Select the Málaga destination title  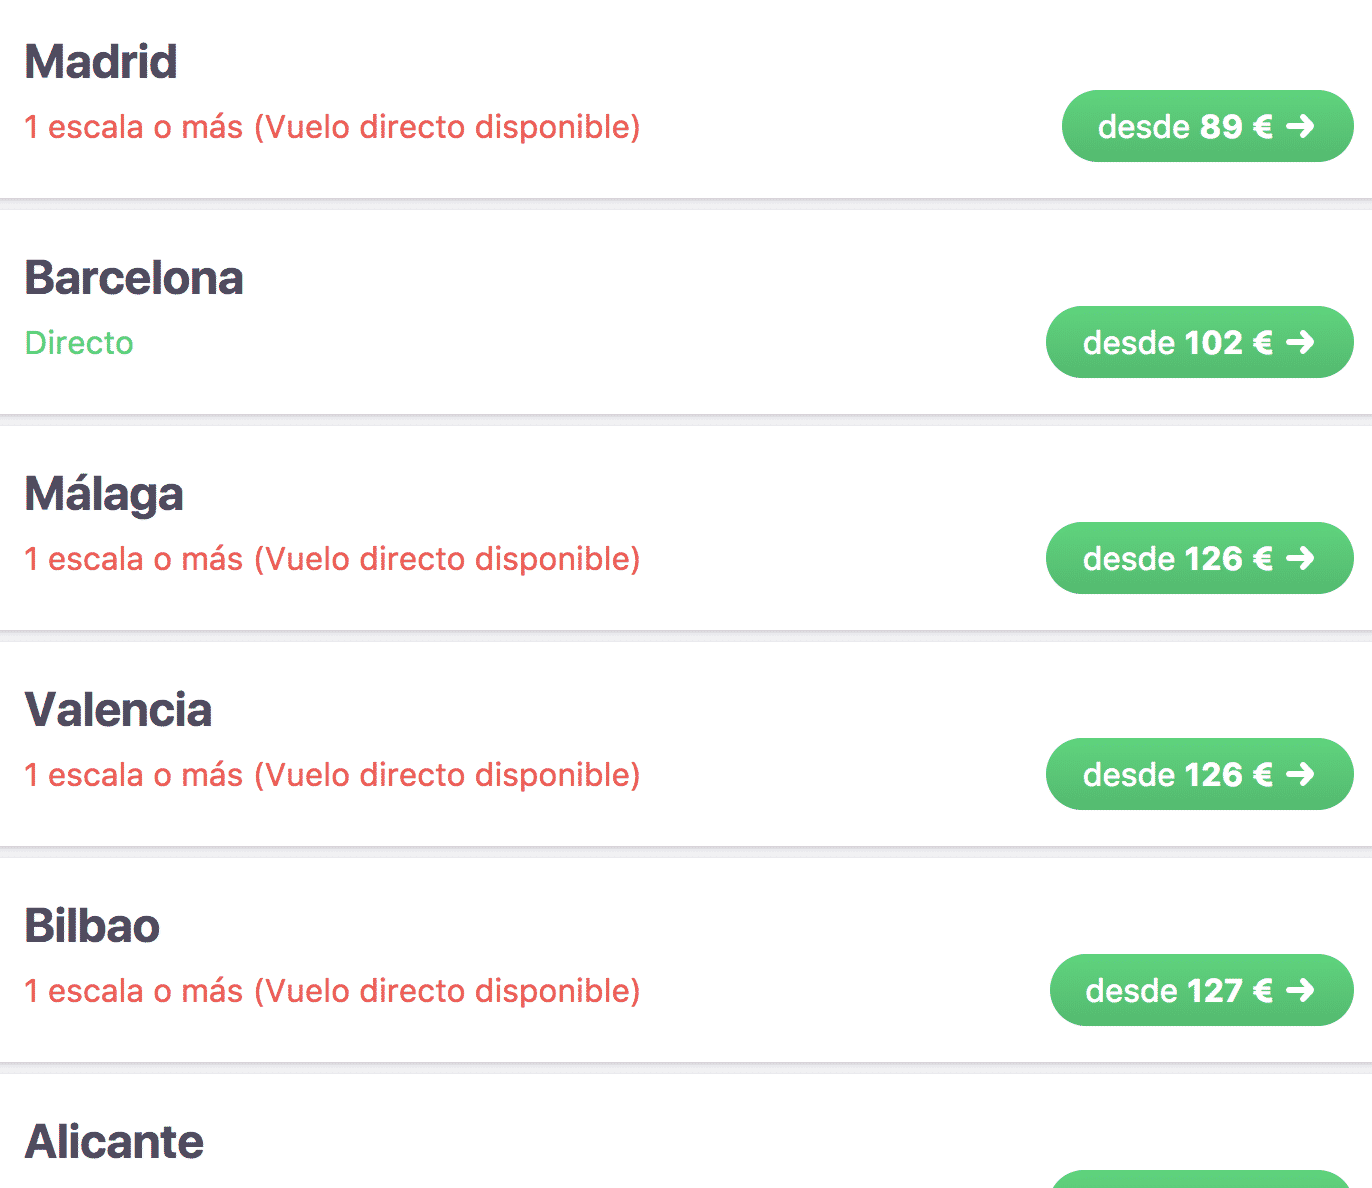pos(104,494)
